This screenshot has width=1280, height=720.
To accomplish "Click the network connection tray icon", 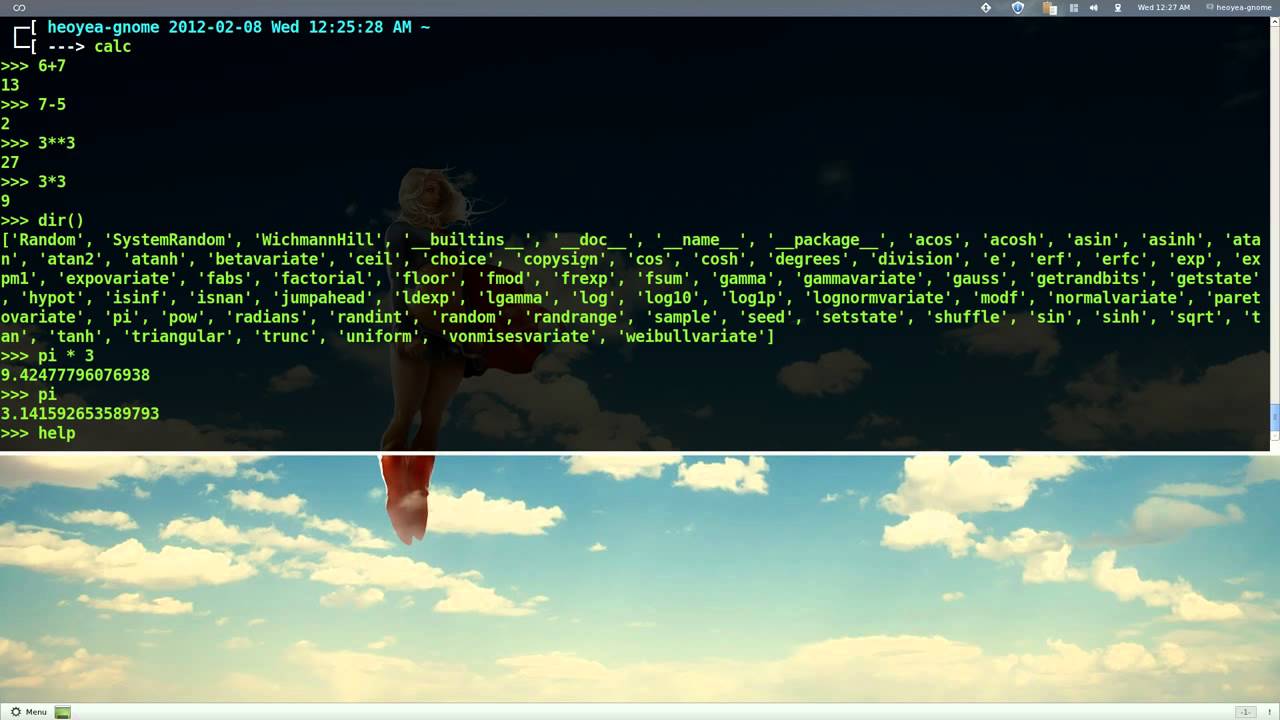I will pos(1118,8).
